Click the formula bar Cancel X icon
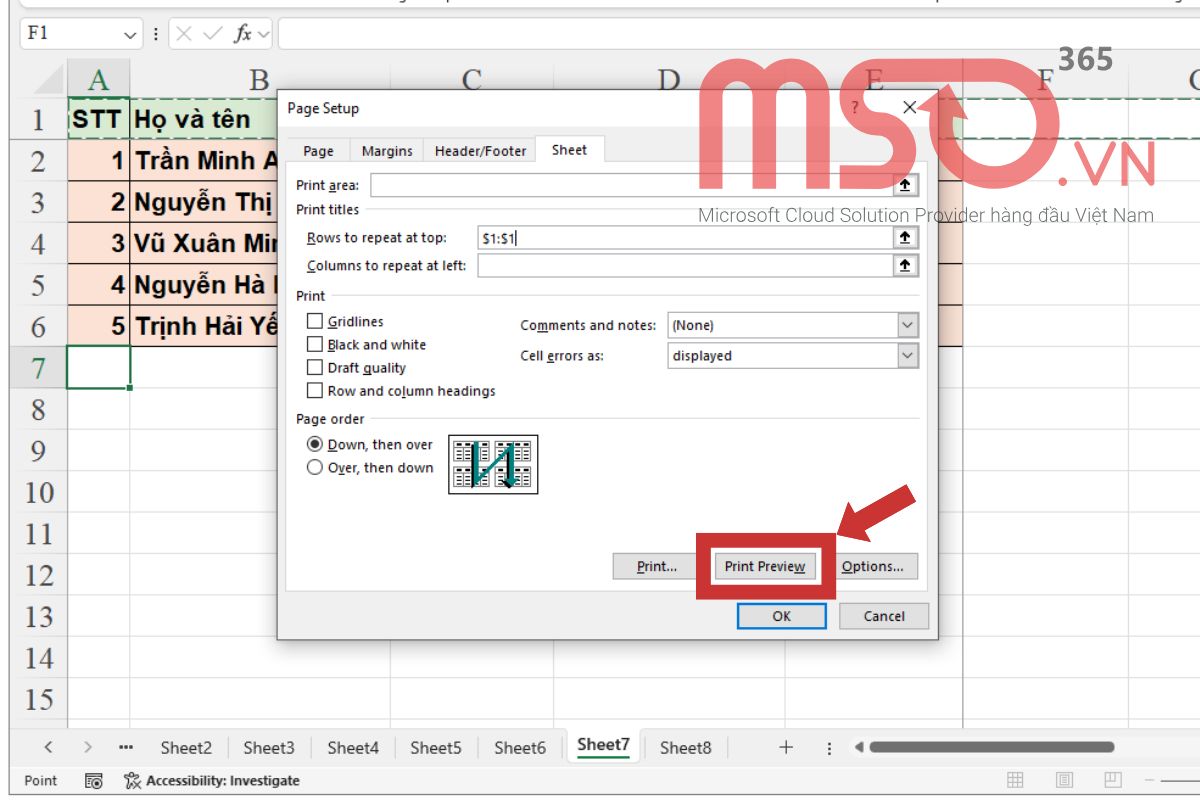Viewport: 1200px width, 800px height. 184,33
